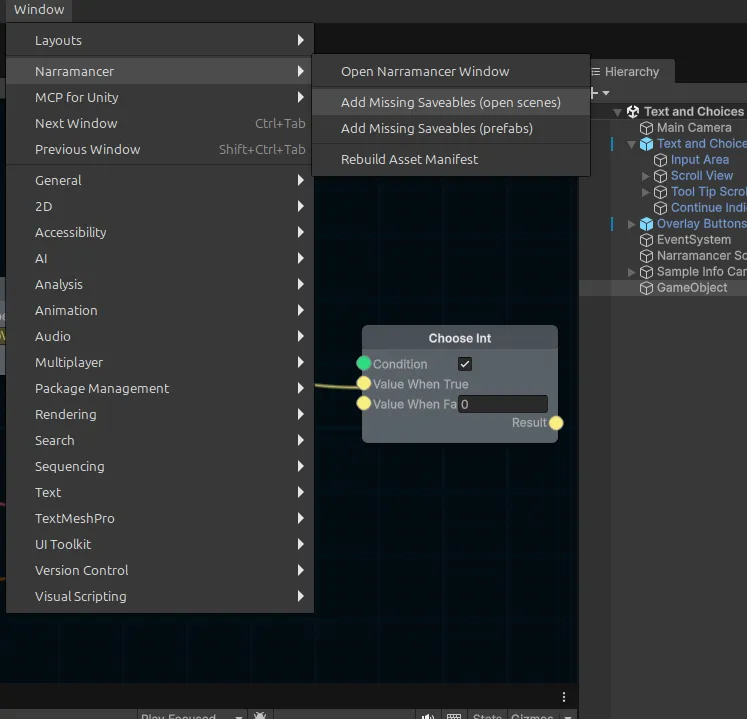Open the Hierarchy plus create dropdown
The width and height of the screenshot is (747, 719).
(x=600, y=93)
